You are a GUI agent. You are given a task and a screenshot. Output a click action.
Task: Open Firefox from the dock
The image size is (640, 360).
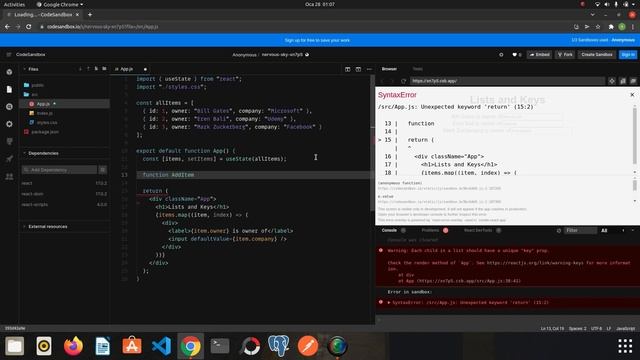pyautogui.click(x=73, y=346)
